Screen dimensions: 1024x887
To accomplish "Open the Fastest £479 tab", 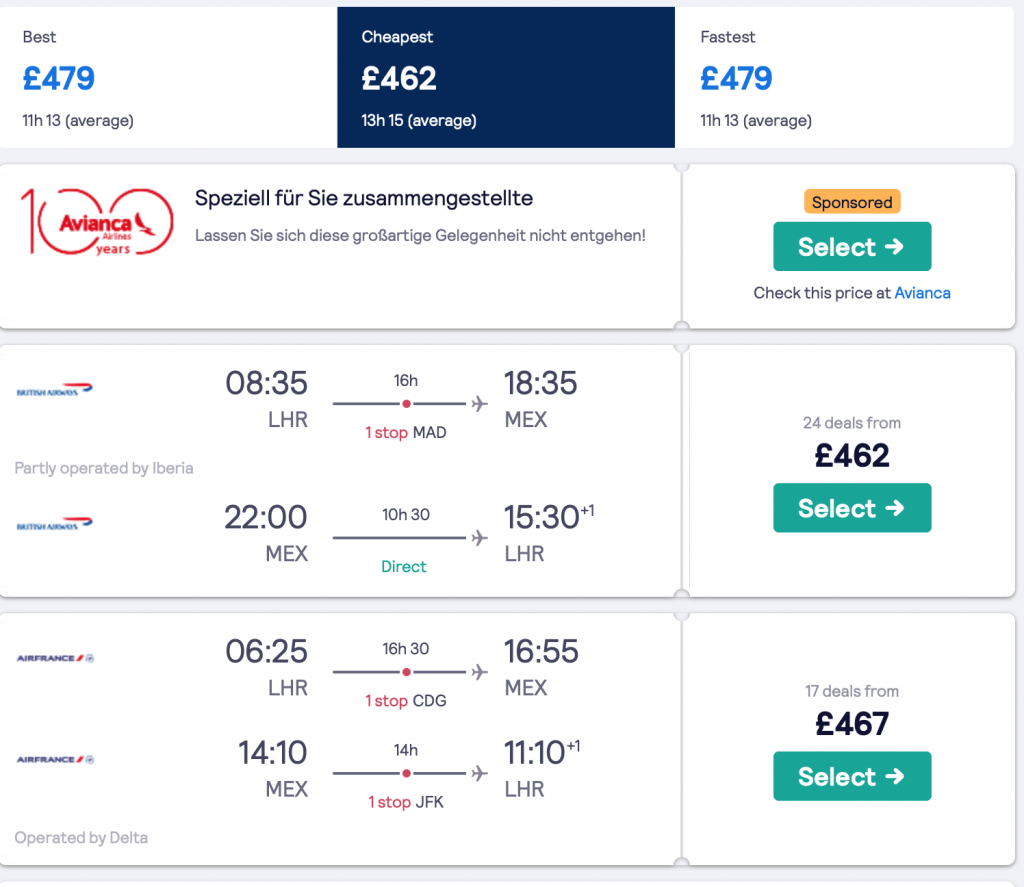I will 844,77.
